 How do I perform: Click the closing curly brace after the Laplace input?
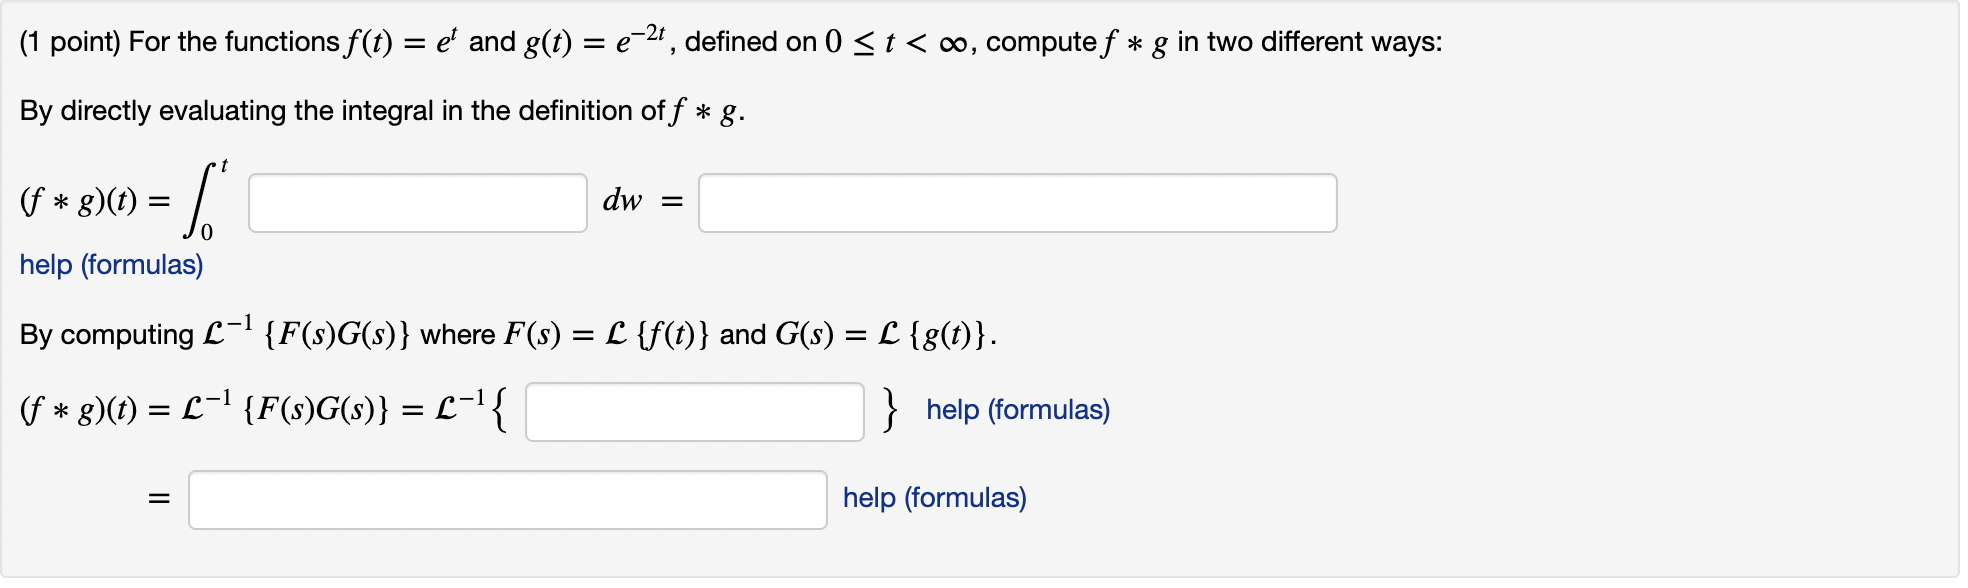click(889, 410)
